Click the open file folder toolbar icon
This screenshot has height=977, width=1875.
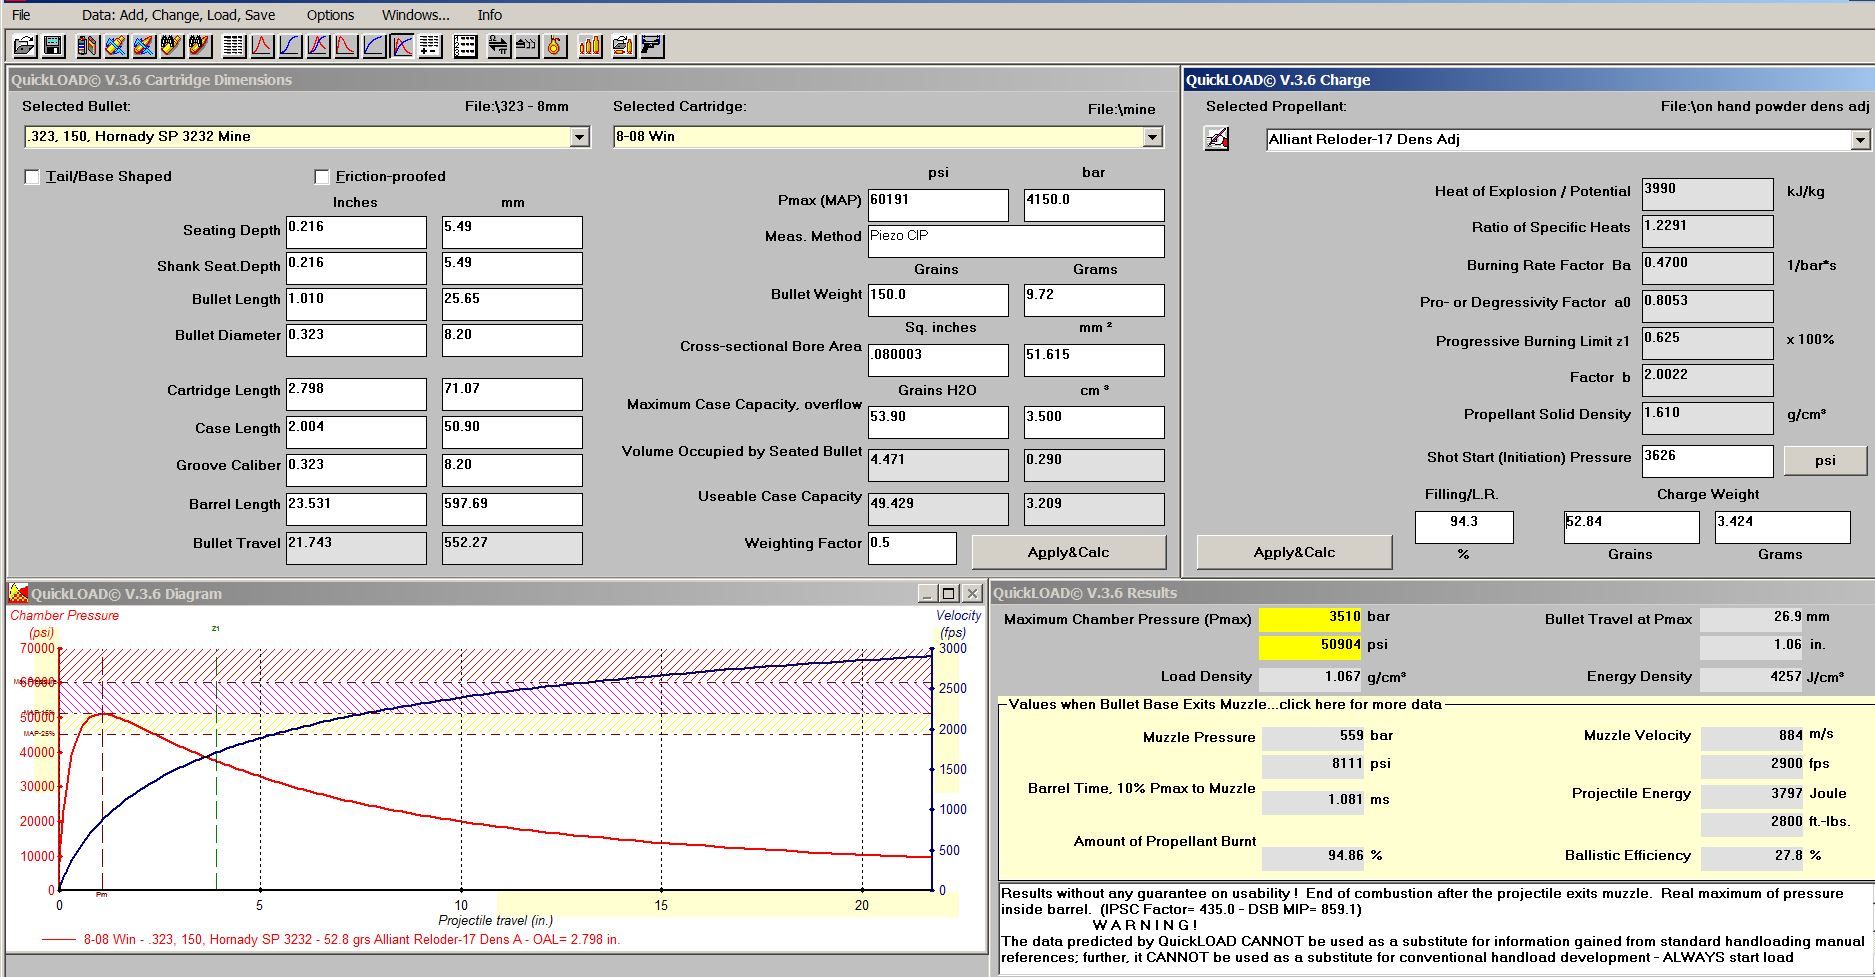point(25,46)
